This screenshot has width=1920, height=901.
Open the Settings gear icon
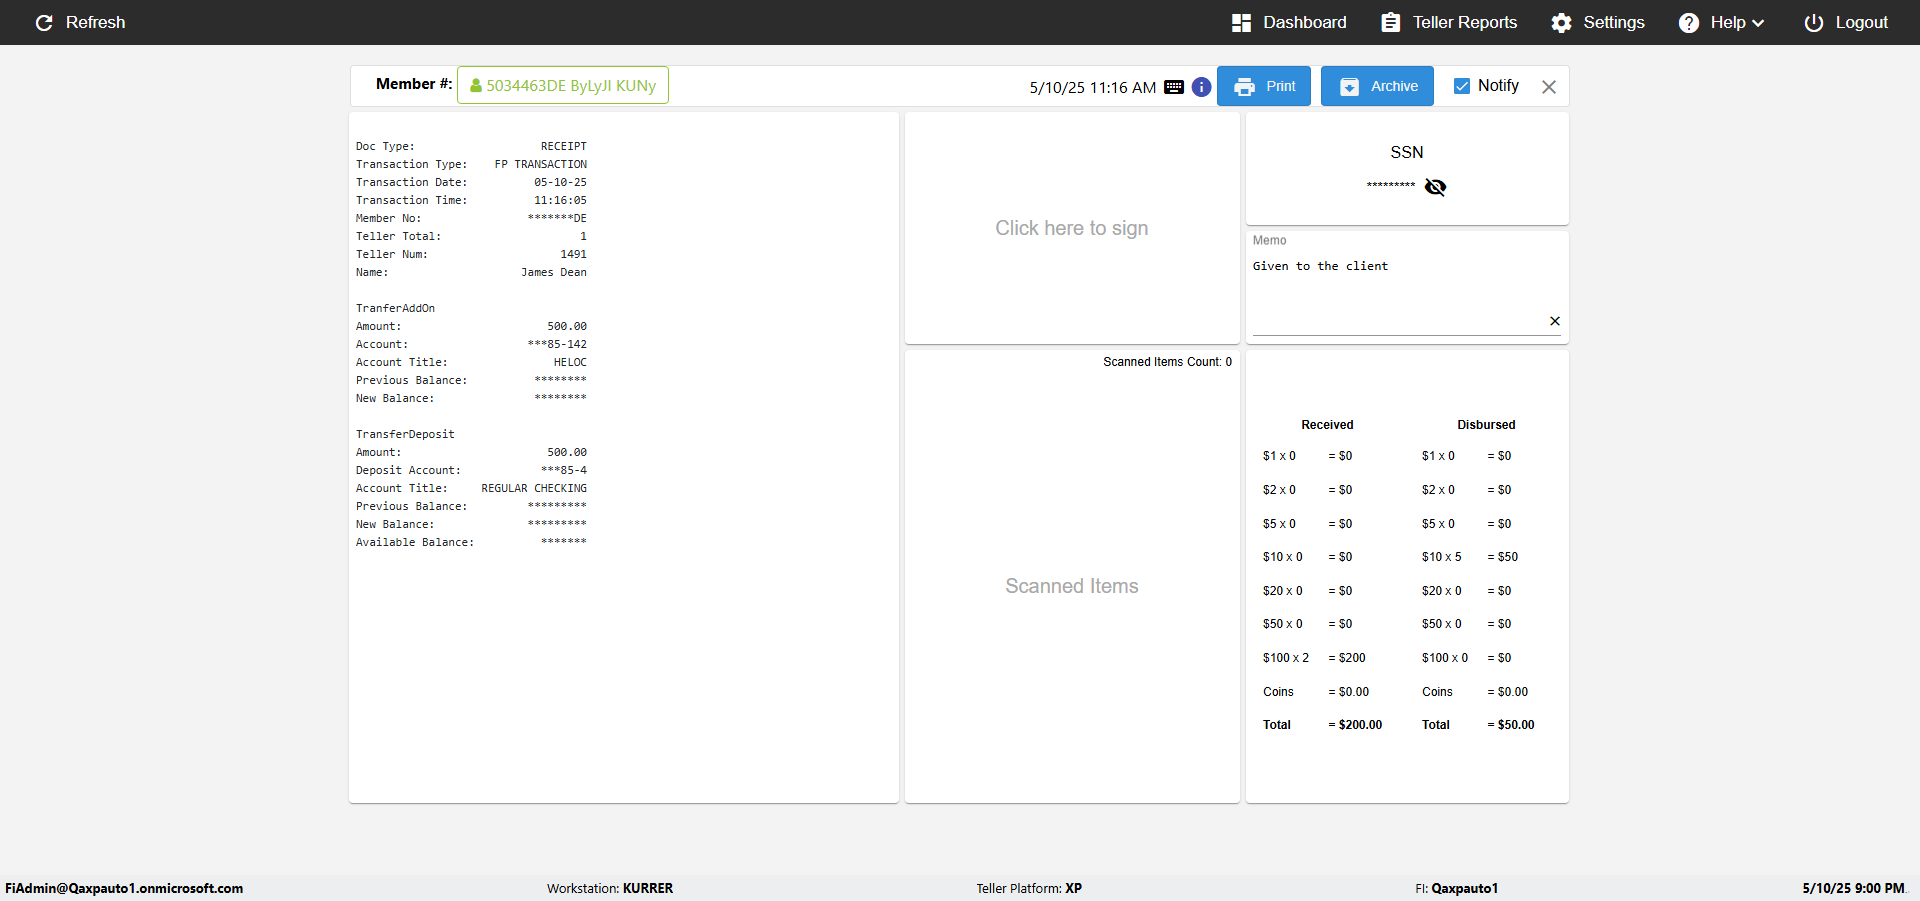click(1561, 22)
